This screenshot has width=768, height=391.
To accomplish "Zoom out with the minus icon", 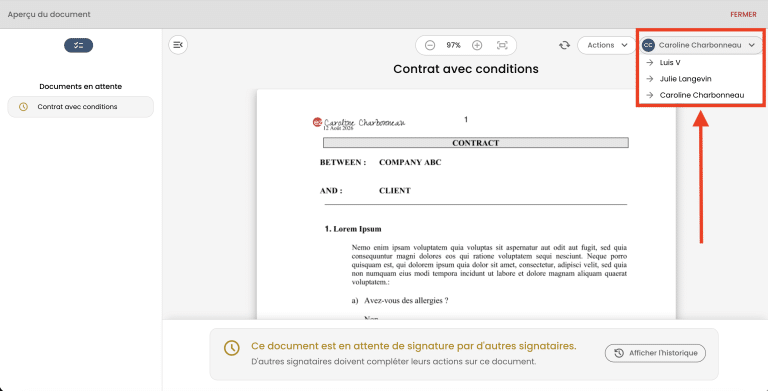I will click(x=430, y=45).
